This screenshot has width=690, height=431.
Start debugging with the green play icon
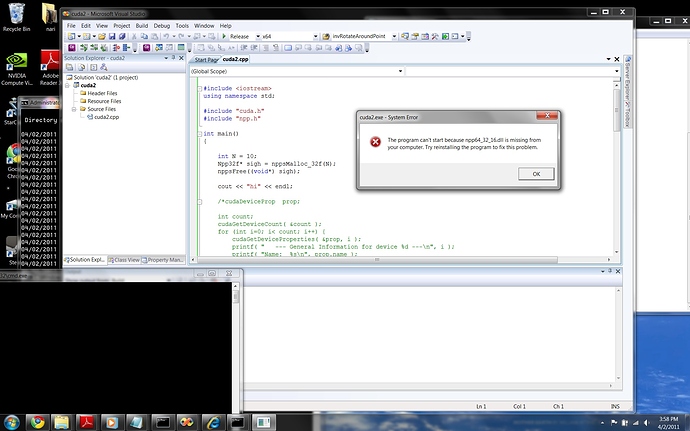tap(224, 37)
